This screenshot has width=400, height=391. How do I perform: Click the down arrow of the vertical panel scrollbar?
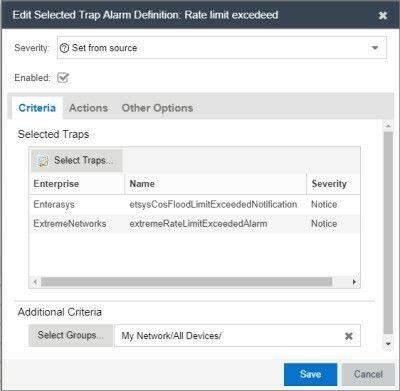click(388, 344)
